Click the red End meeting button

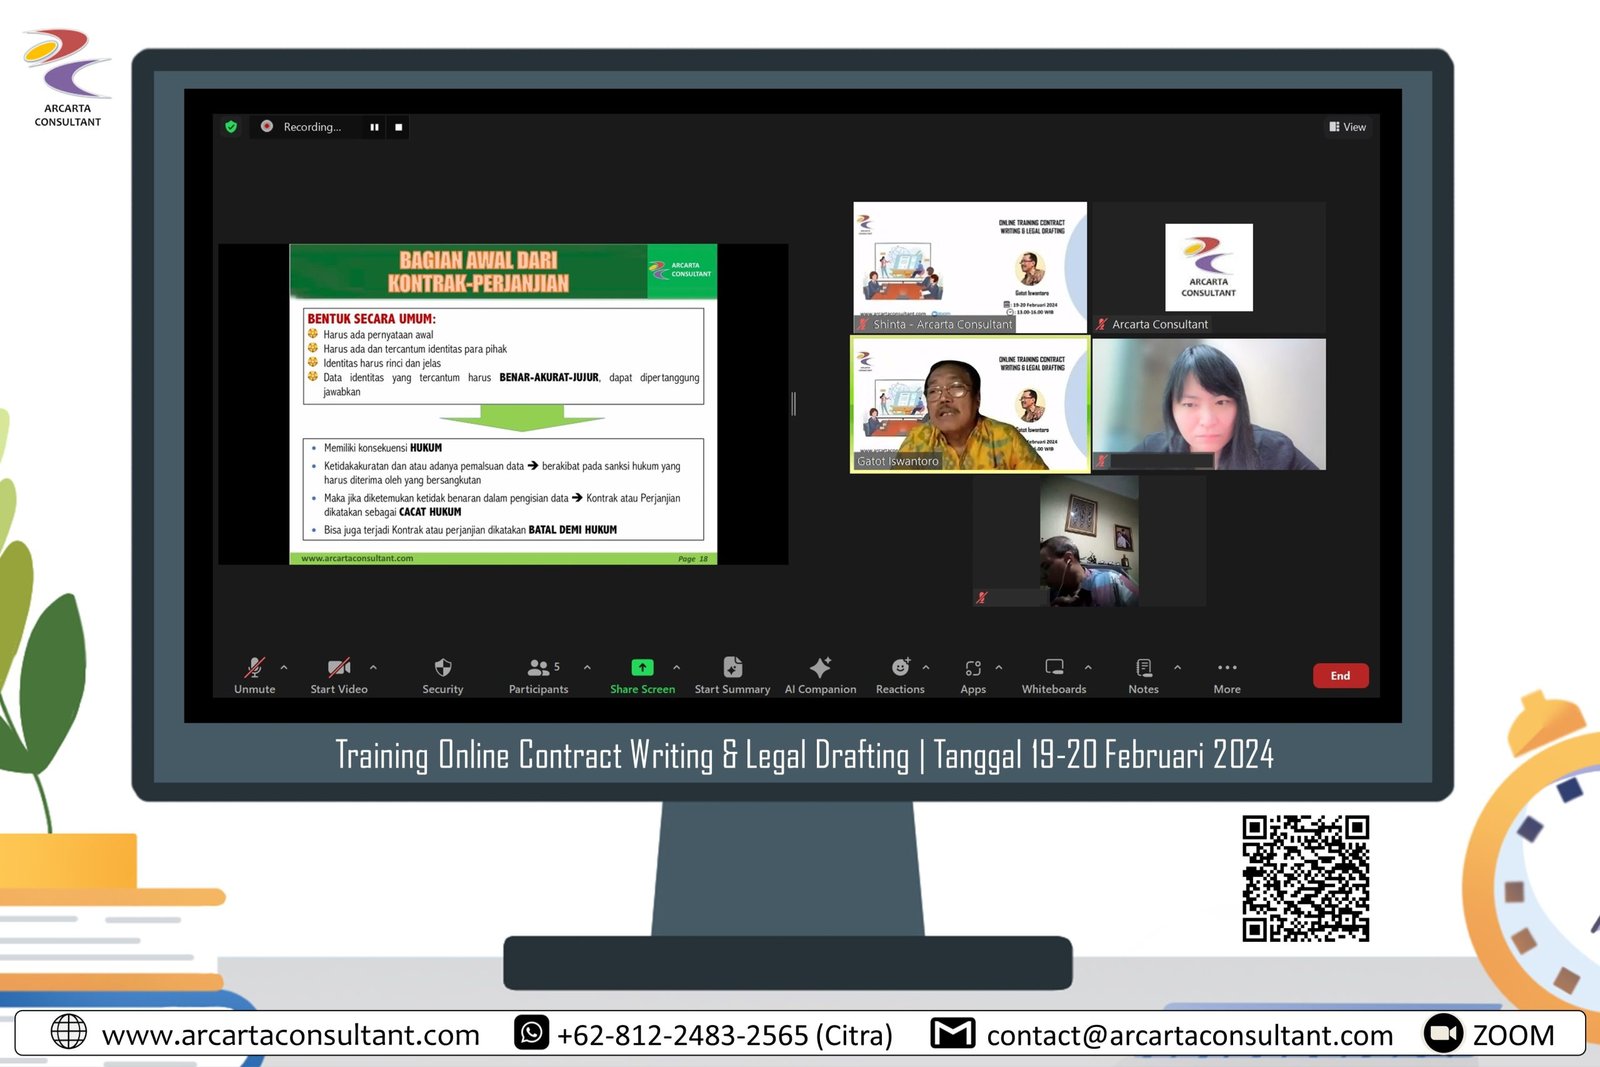pos(1340,676)
